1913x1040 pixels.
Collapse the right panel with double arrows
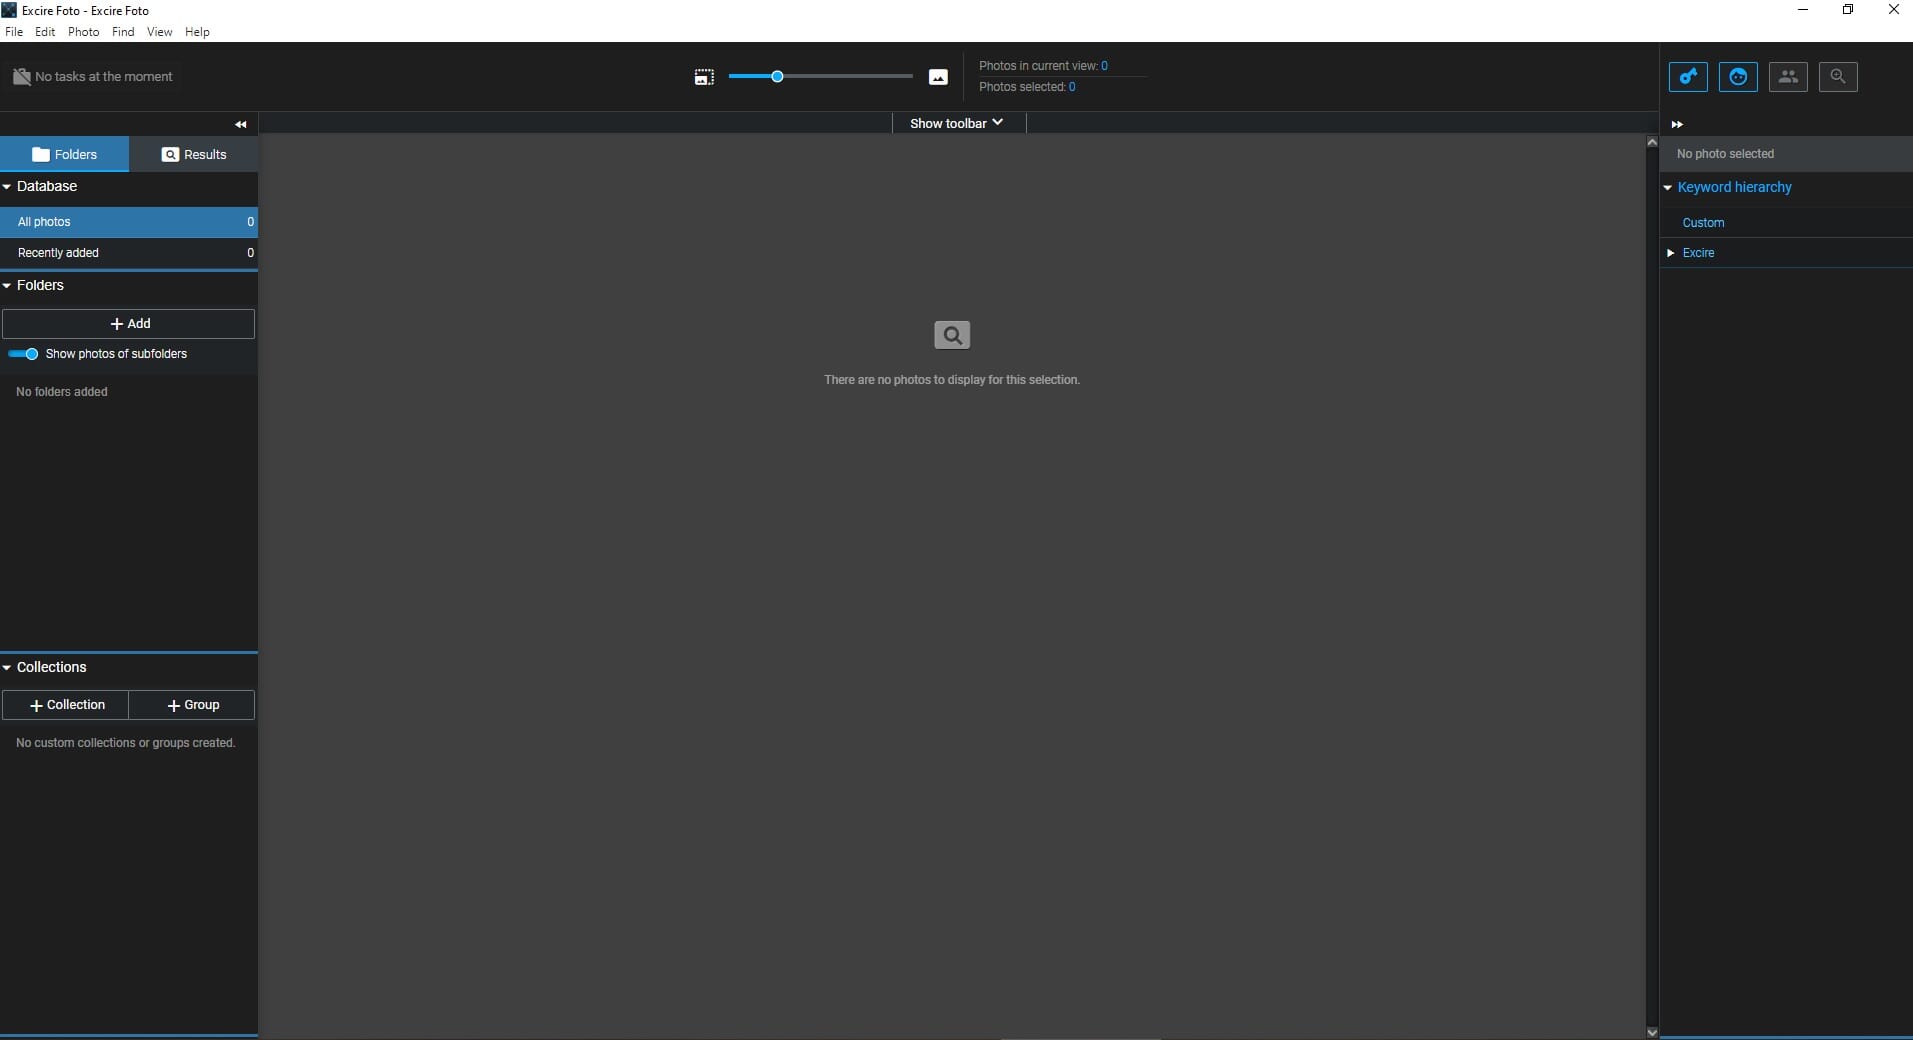click(1677, 124)
